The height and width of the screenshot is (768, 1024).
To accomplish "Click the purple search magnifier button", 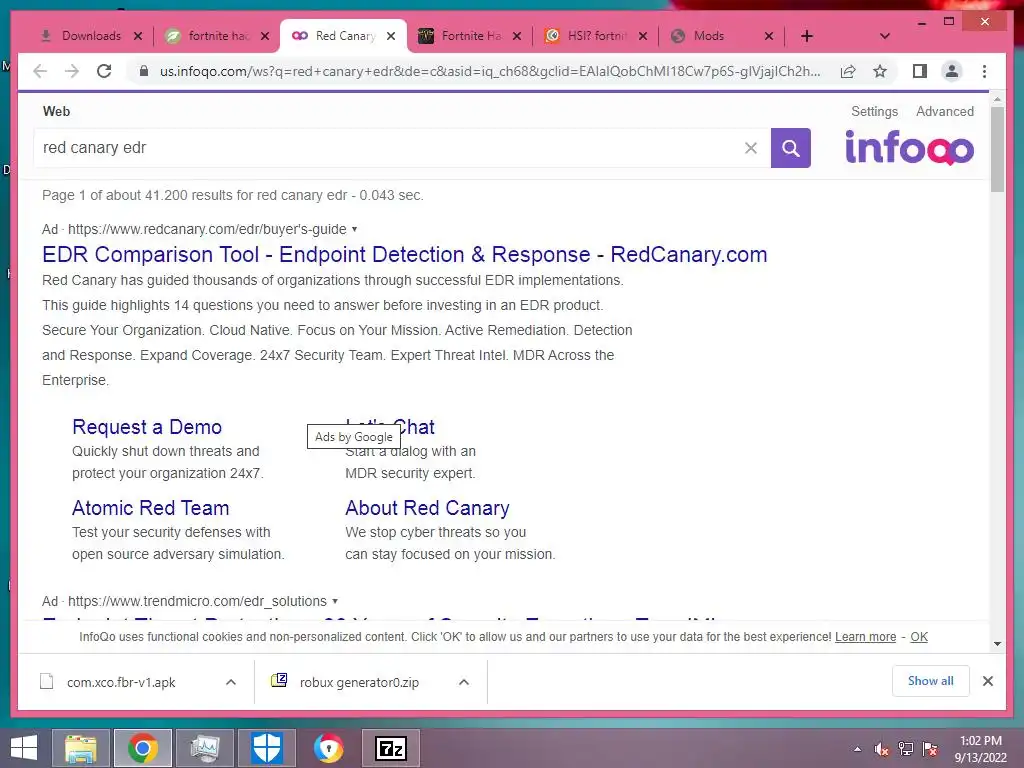I will 790,148.
